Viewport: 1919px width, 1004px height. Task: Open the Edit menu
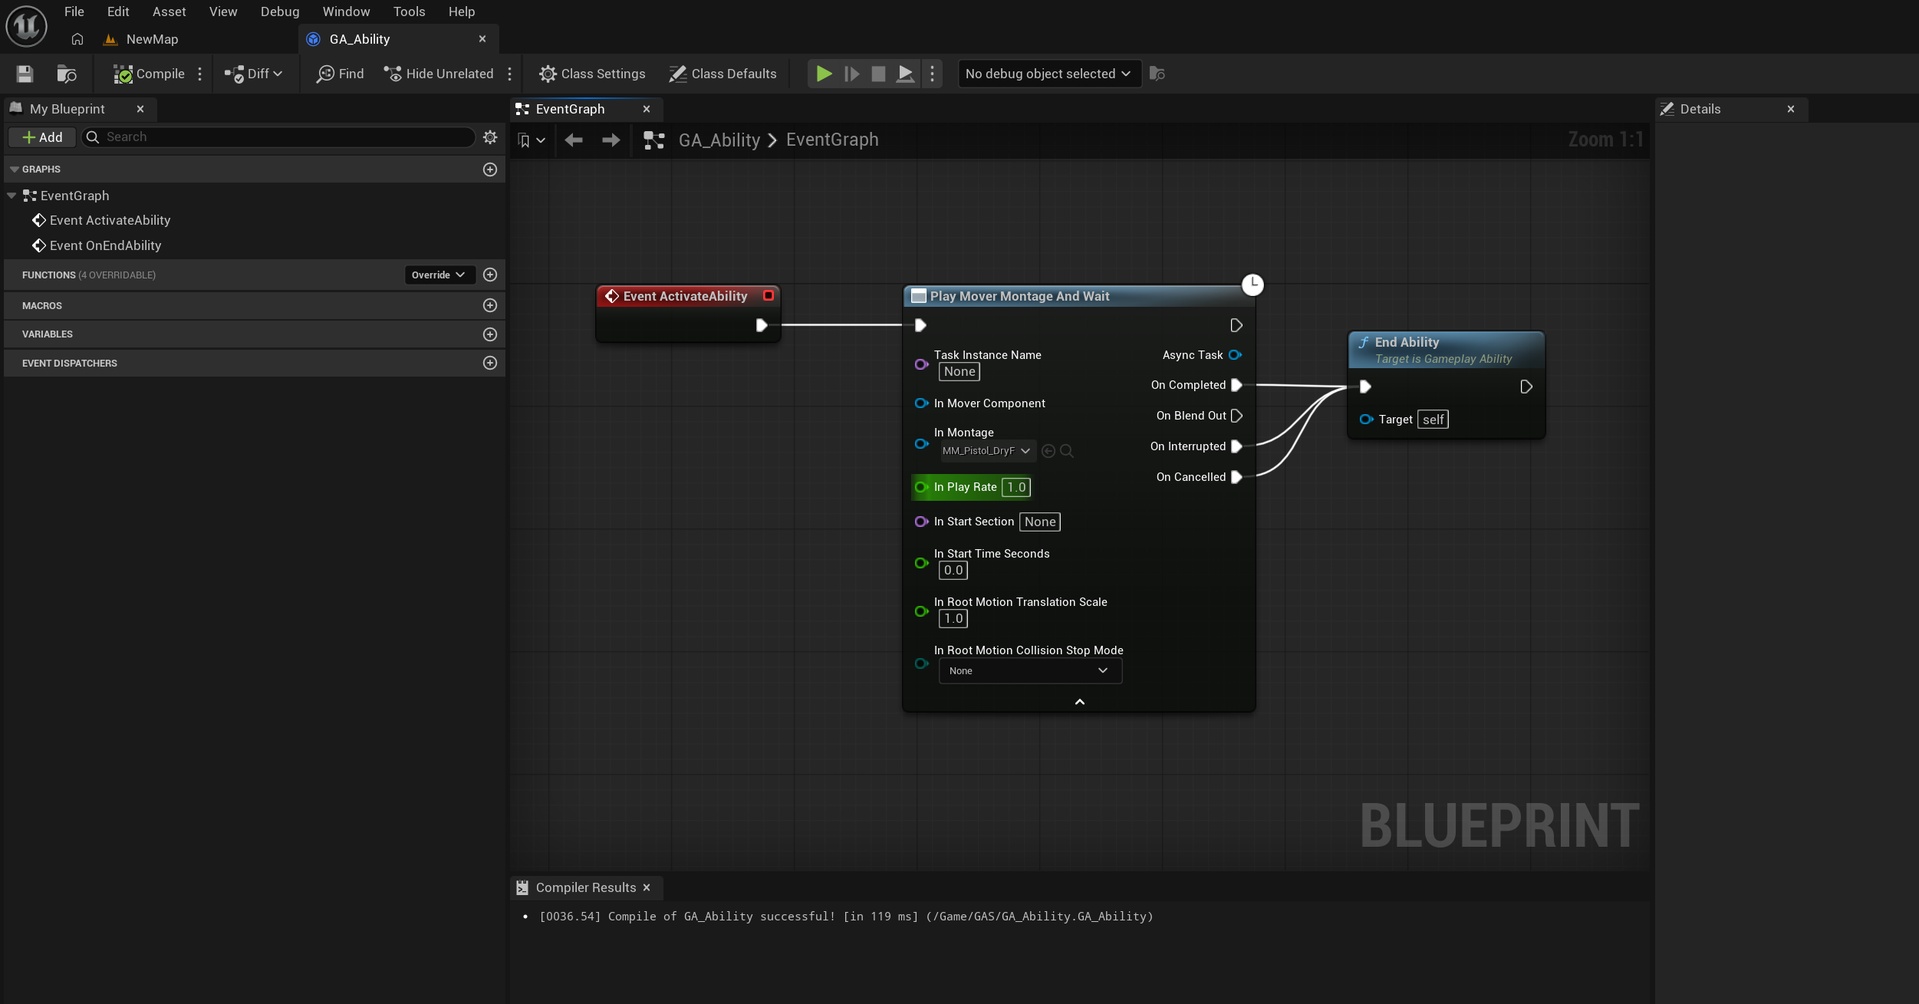(118, 12)
